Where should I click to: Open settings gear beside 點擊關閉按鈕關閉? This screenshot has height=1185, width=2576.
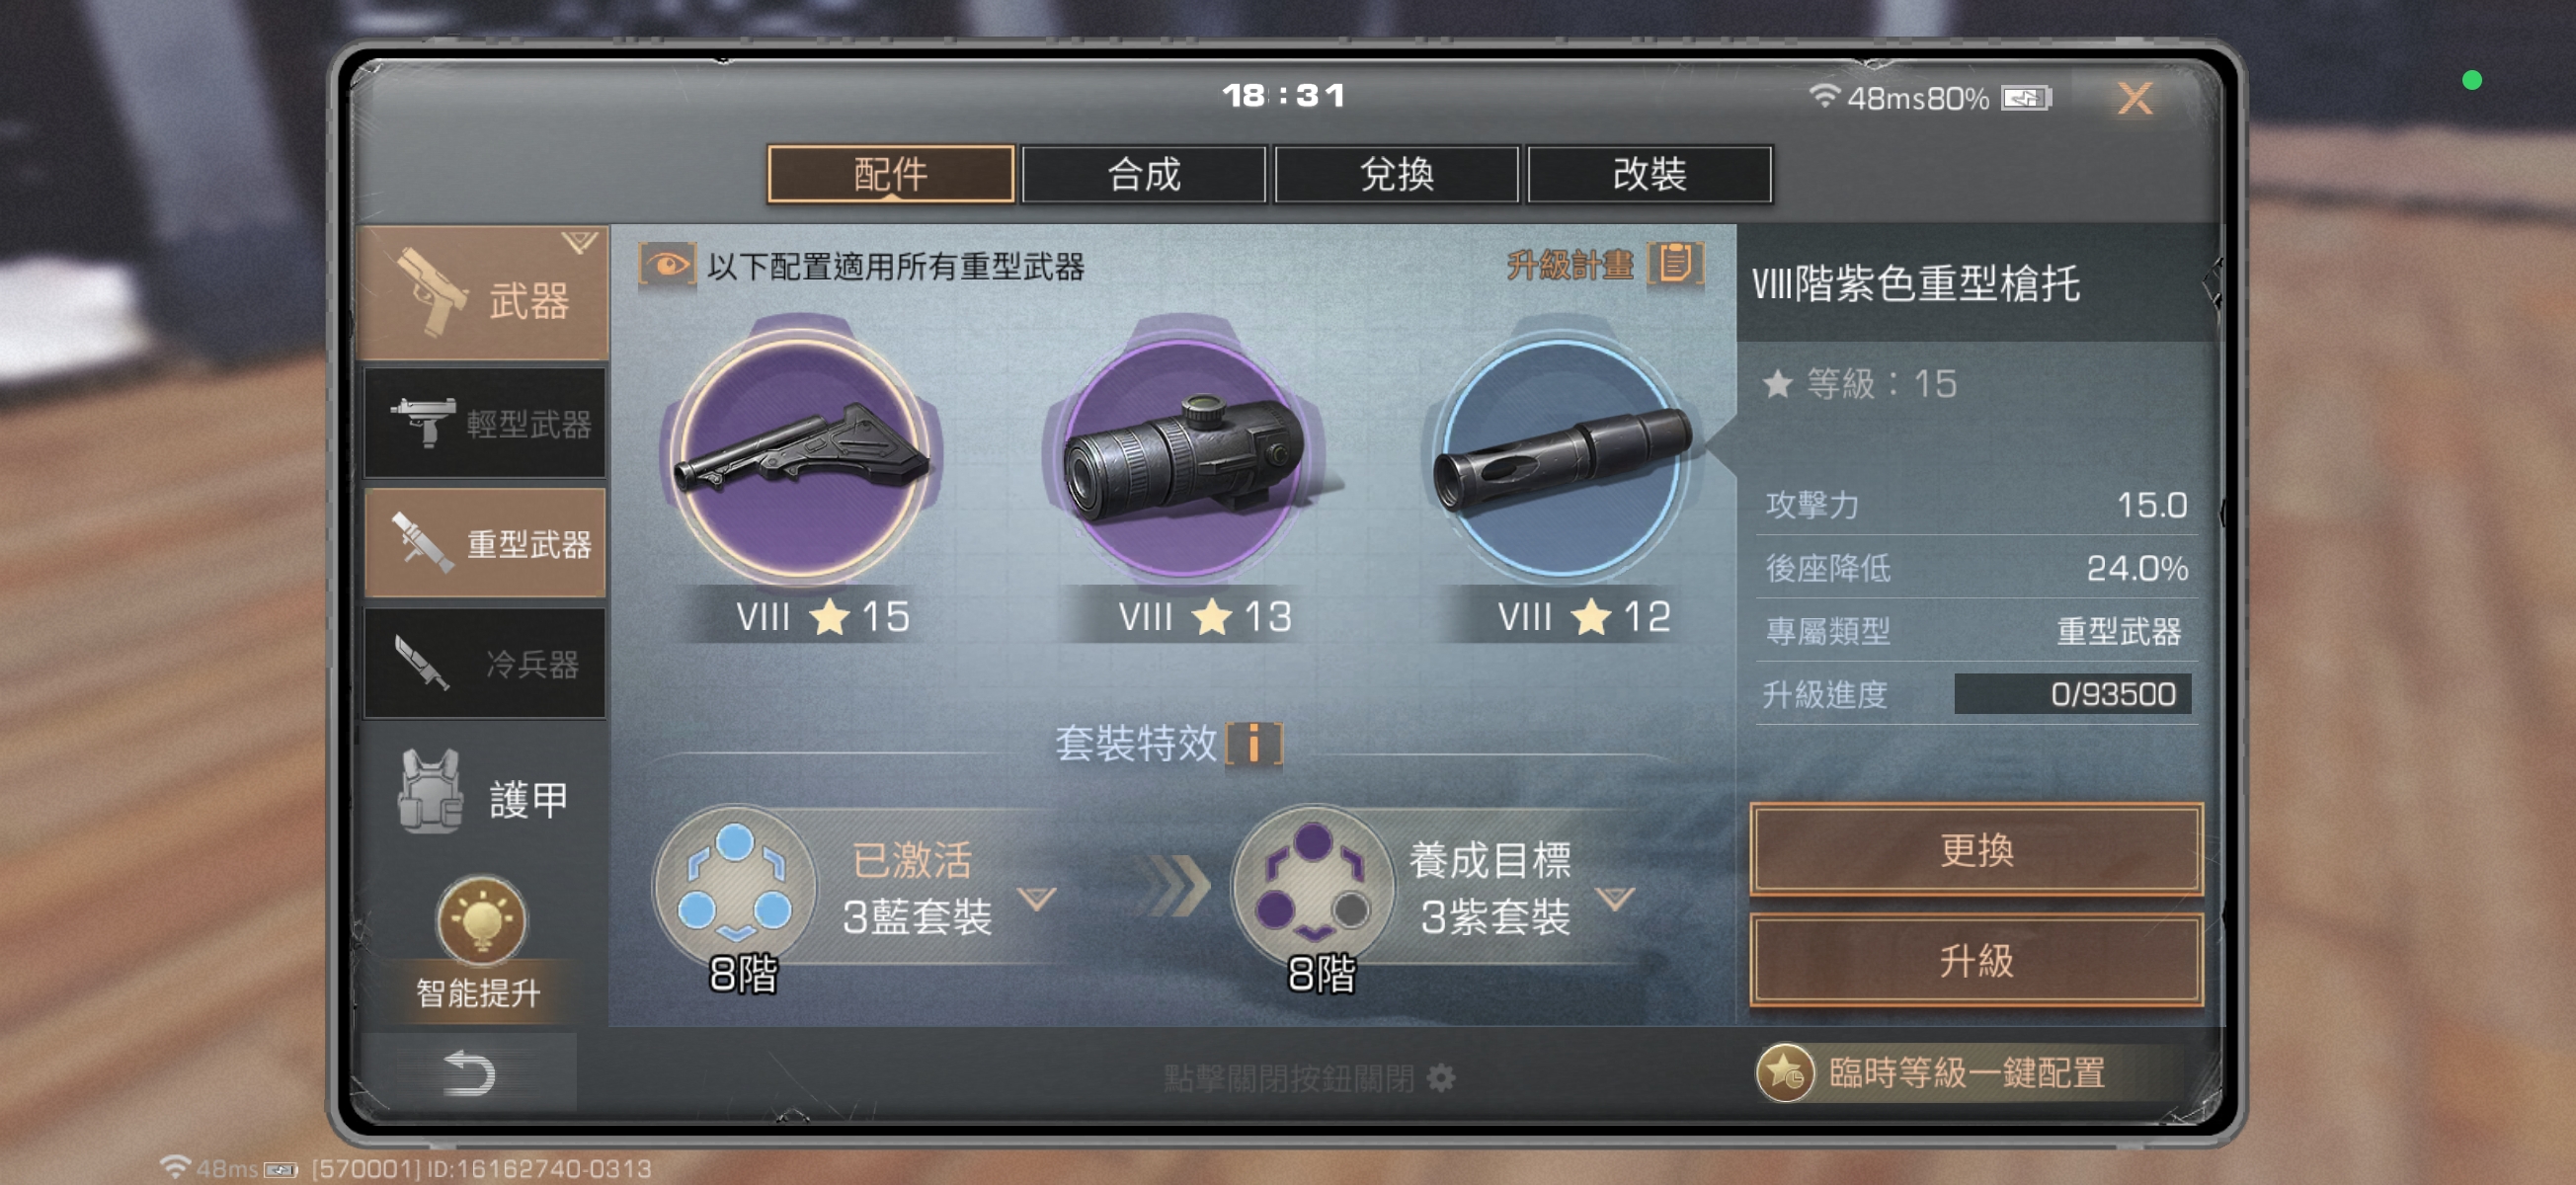1441,1078
